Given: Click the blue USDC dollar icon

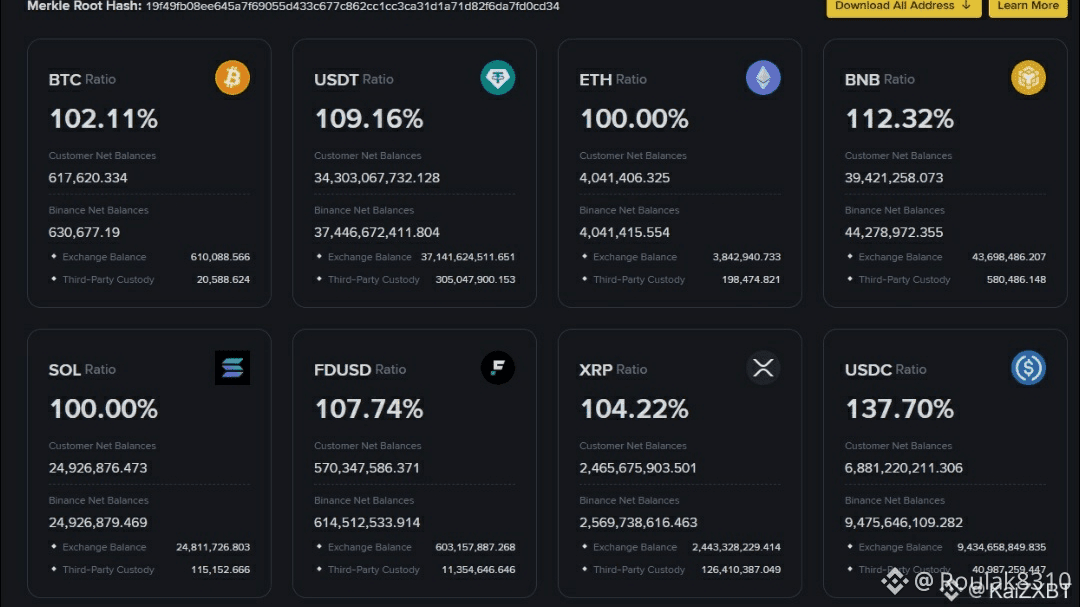Looking at the screenshot, I should click(x=1028, y=368).
